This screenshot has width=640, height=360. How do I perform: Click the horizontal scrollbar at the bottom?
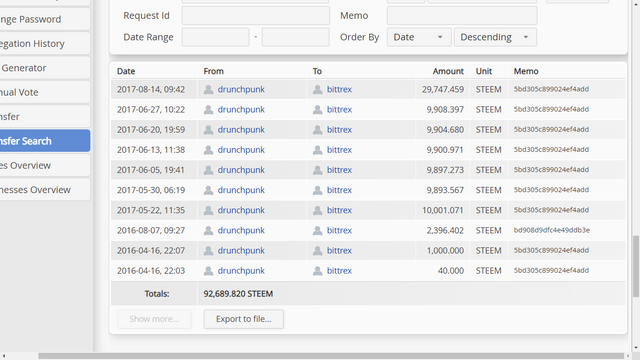pos(331,356)
